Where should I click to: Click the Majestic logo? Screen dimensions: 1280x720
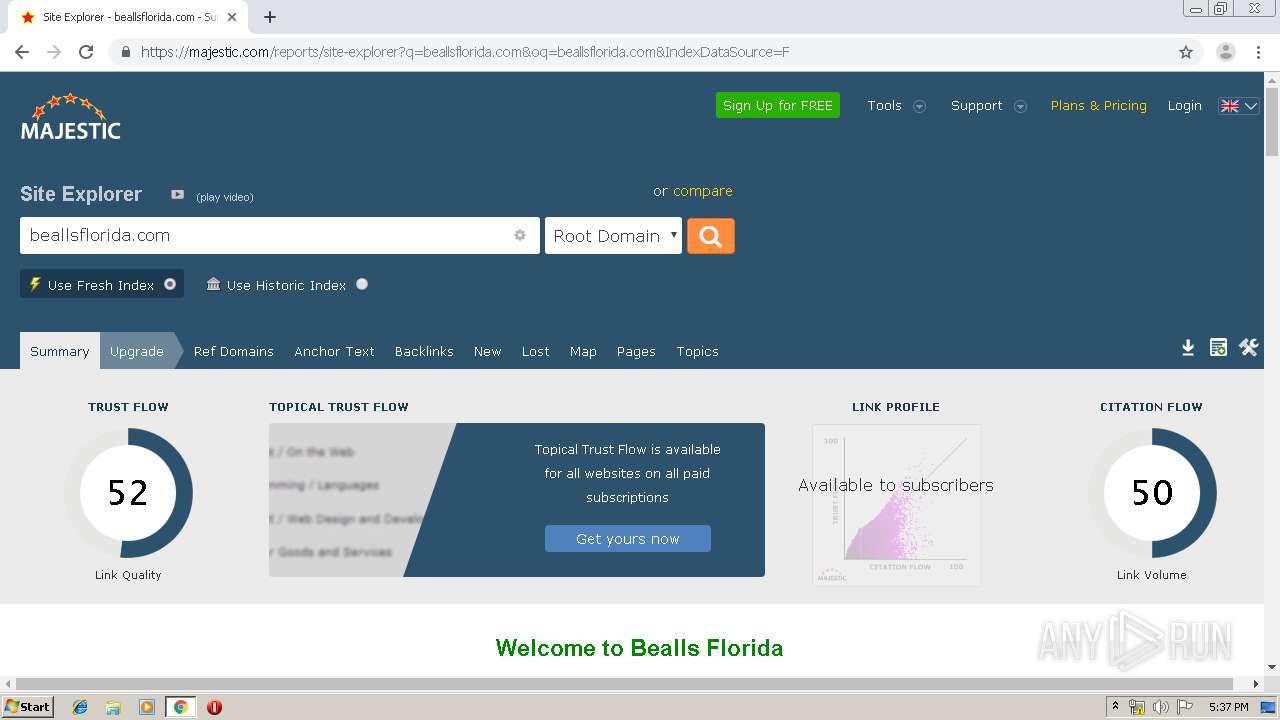[x=70, y=116]
